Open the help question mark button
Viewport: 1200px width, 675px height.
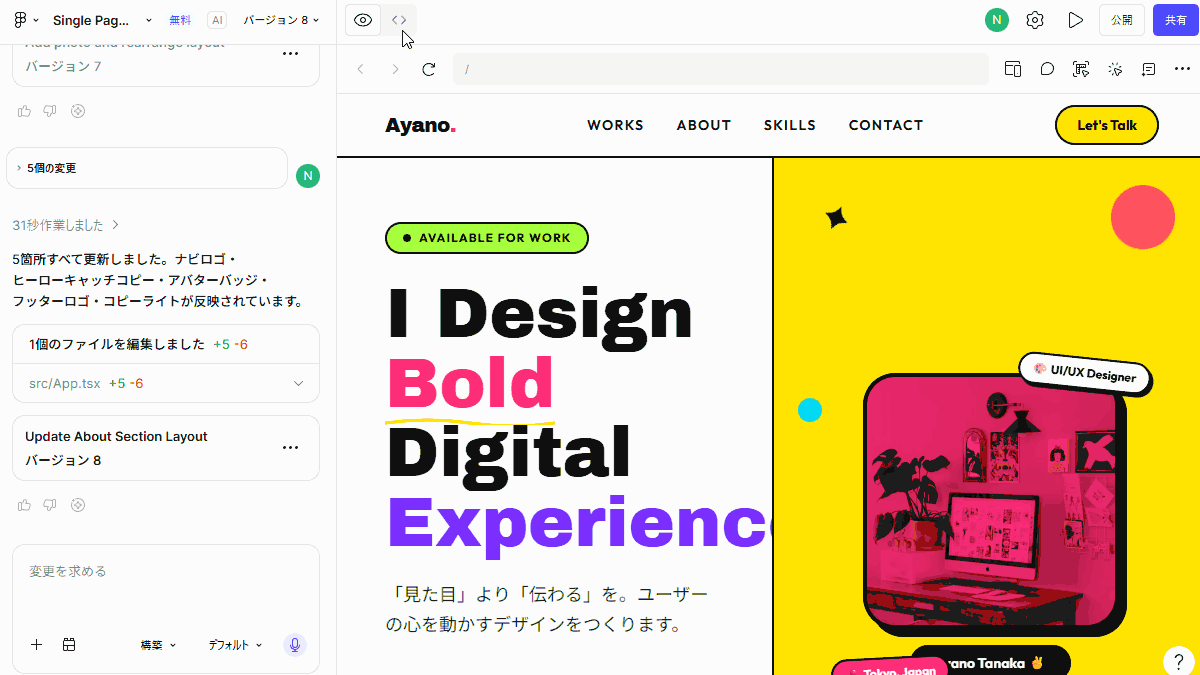[1179, 661]
